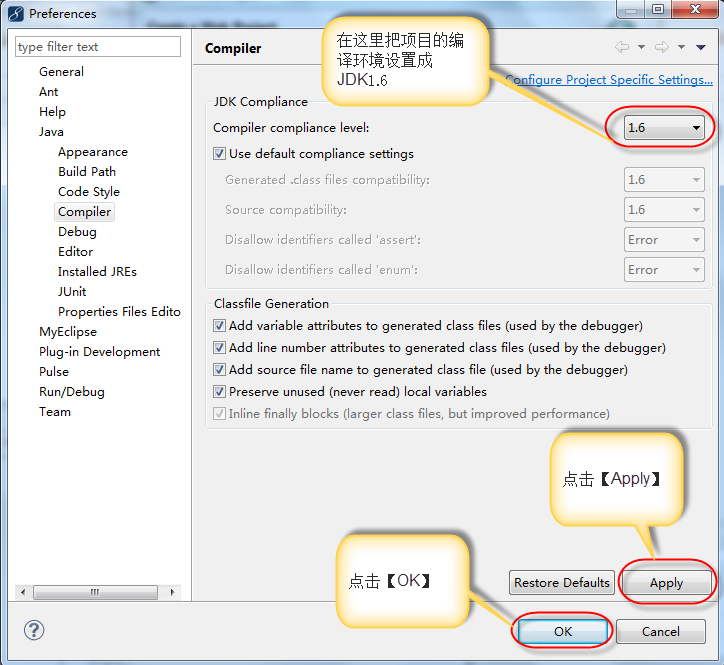Open Installed JREs preferences page
The image size is (724, 665).
click(97, 272)
